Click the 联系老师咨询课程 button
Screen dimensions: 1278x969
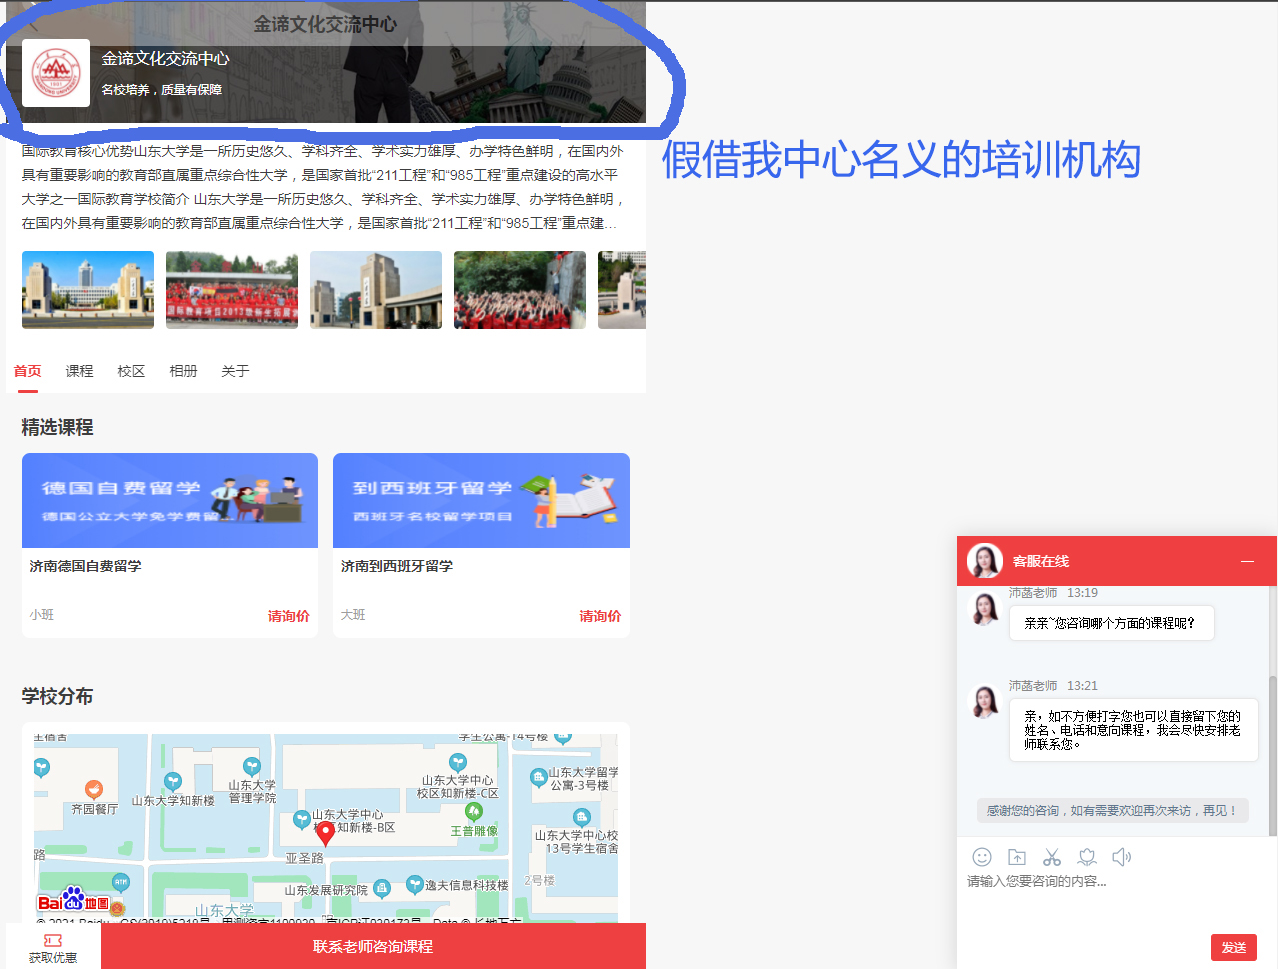373,946
